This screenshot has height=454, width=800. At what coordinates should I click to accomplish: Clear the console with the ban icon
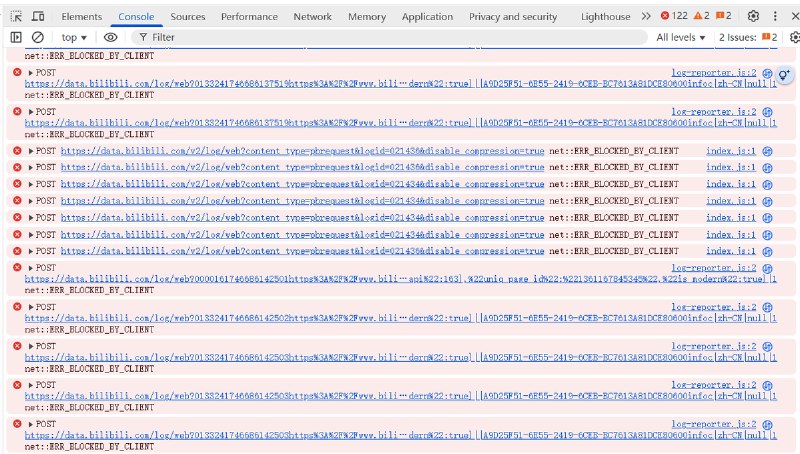(38, 37)
